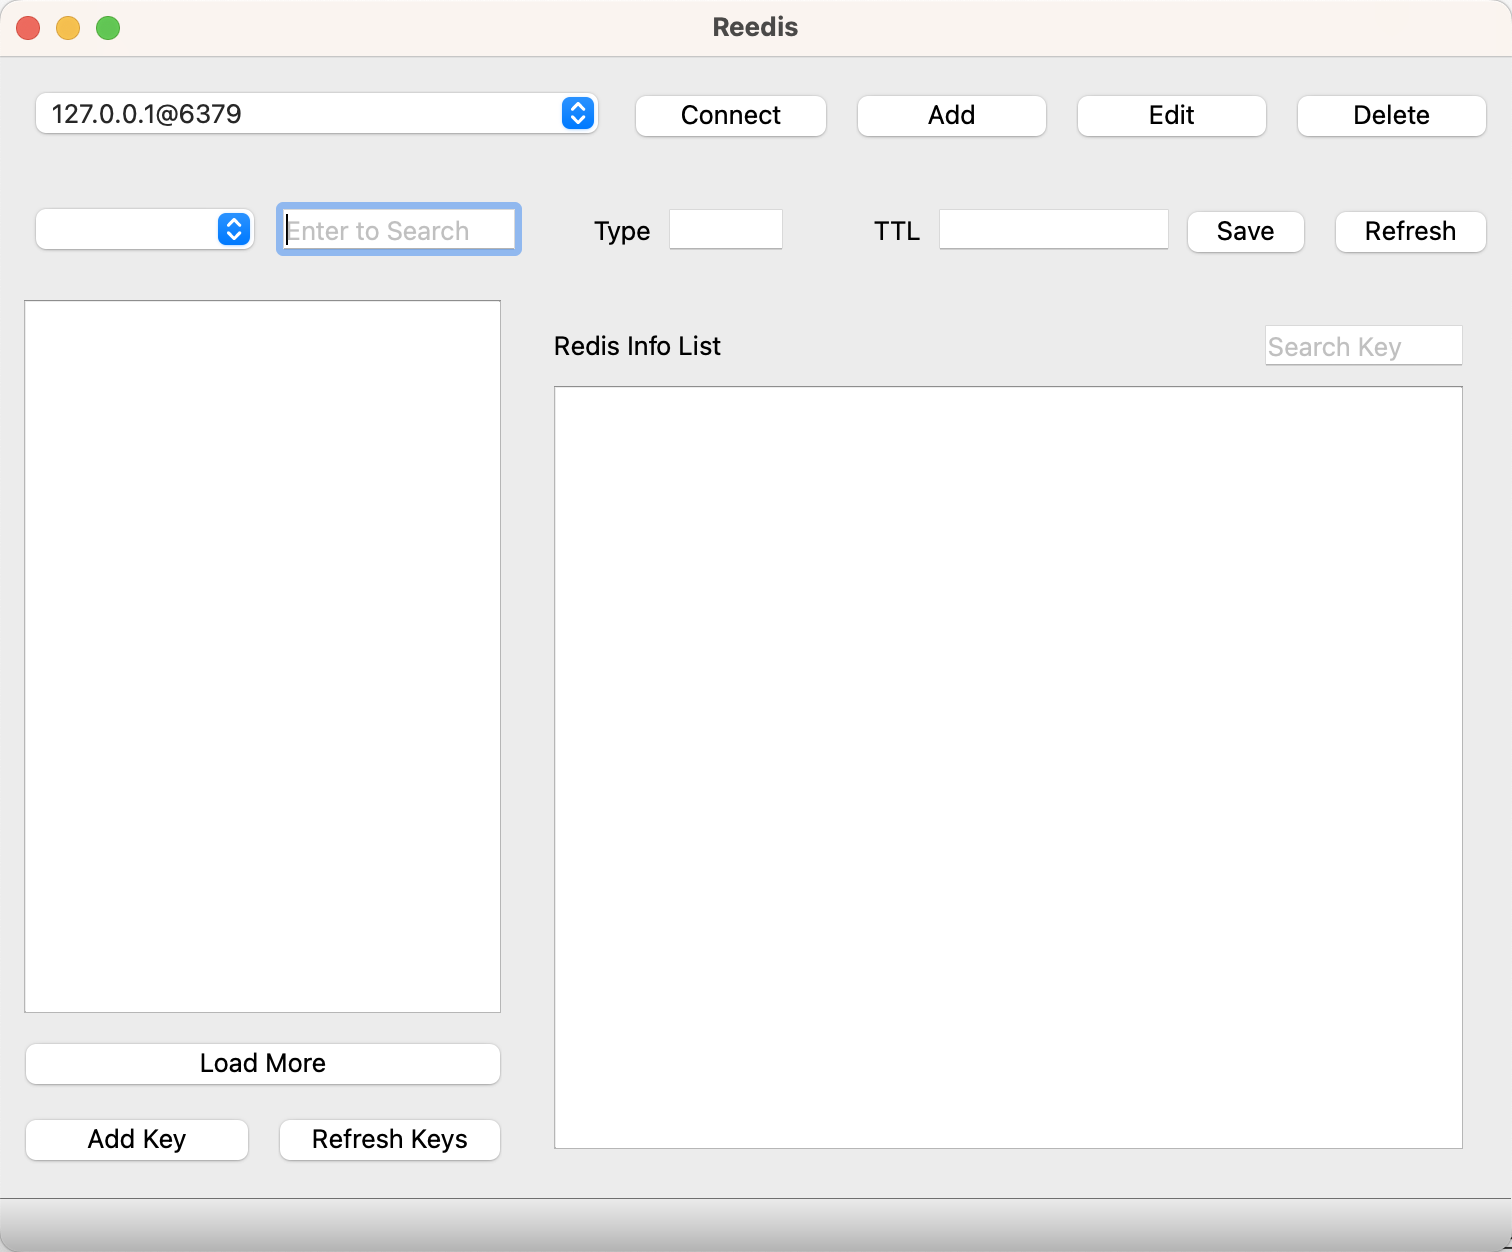The width and height of the screenshot is (1512, 1252).
Task: Focus the Search Key field
Action: click(1363, 346)
